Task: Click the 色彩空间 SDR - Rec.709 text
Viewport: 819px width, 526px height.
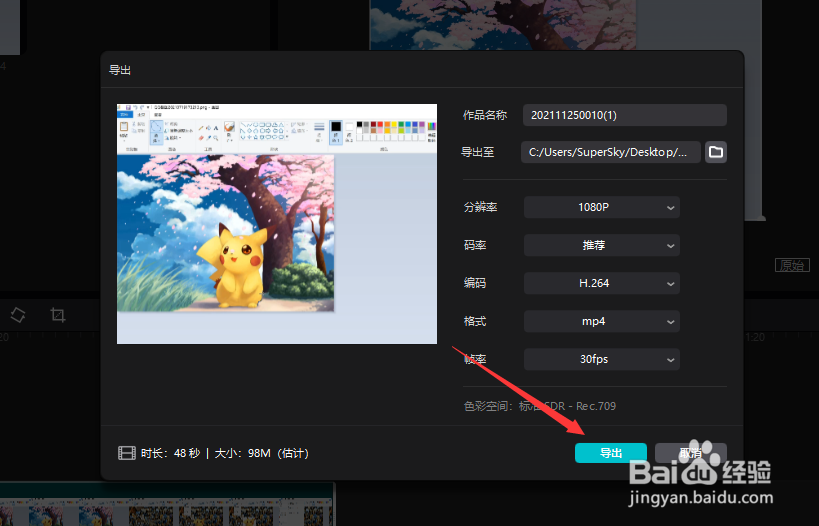Action: tap(540, 406)
